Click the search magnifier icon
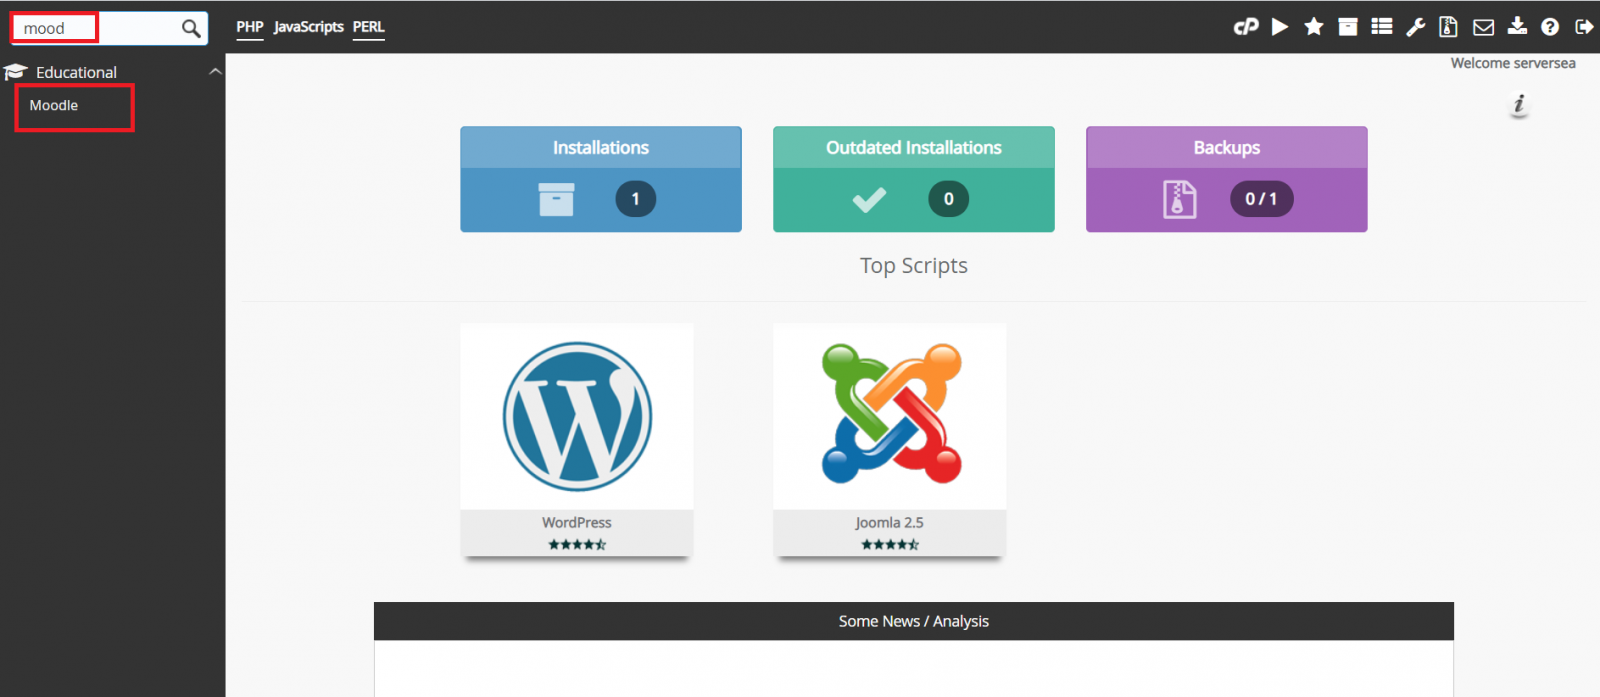 (x=191, y=28)
